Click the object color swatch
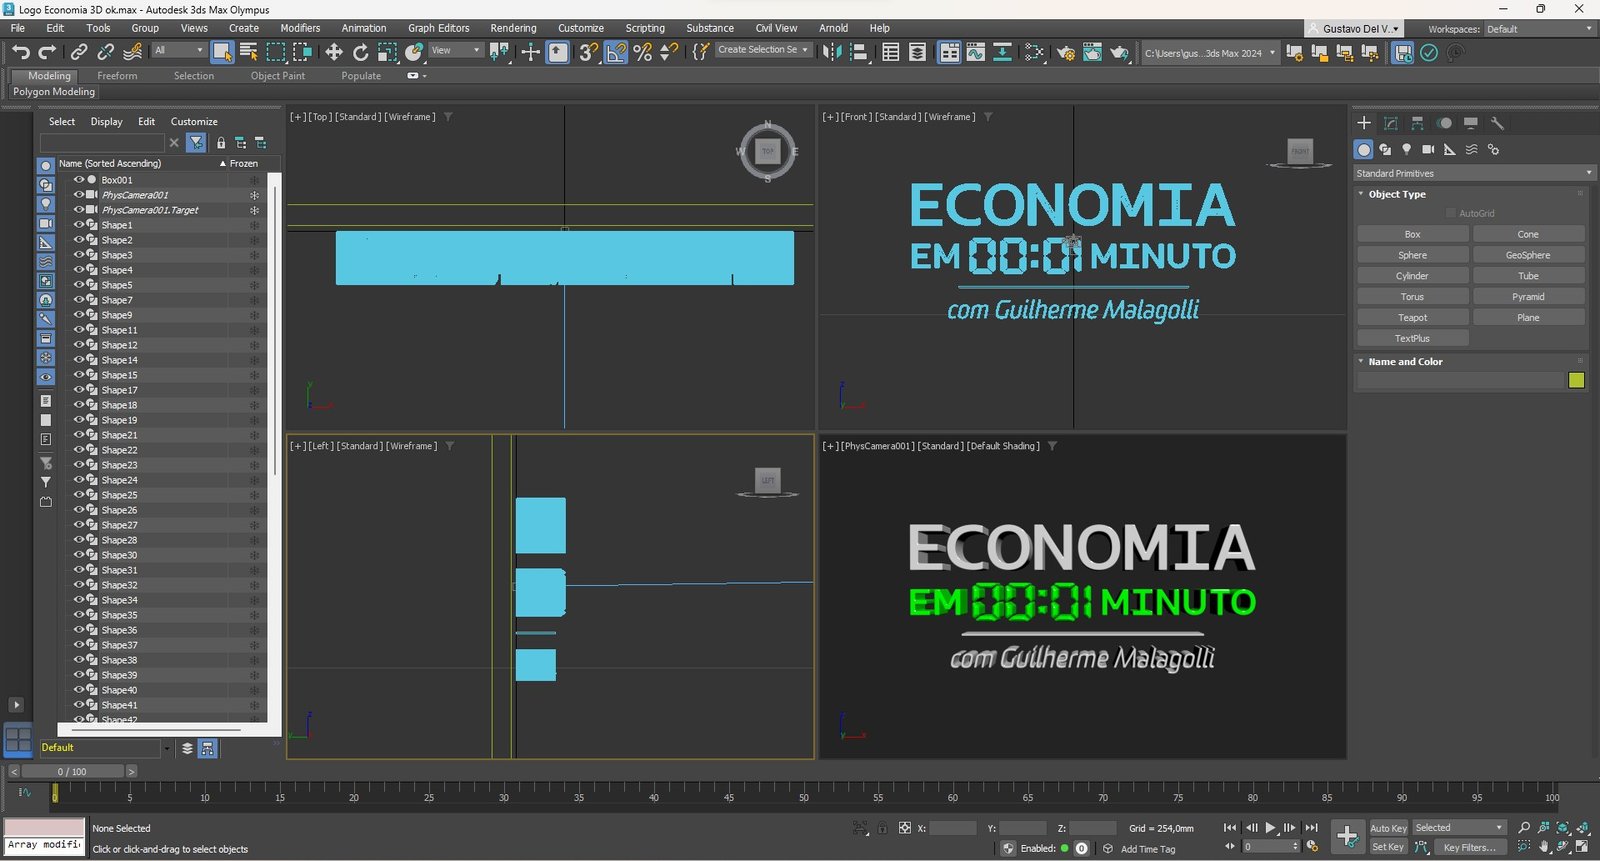Screen dimensions: 1600x861 (1577, 380)
